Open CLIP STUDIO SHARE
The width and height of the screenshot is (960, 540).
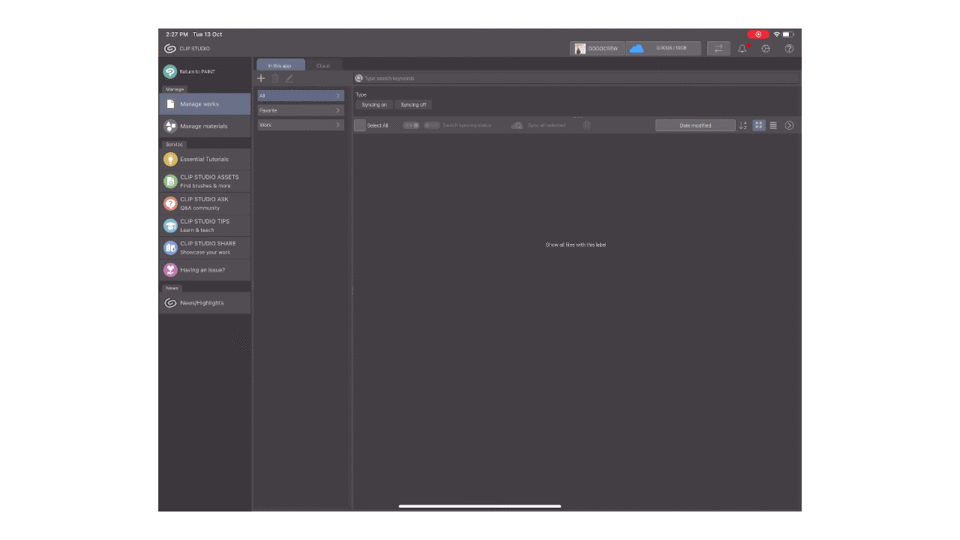(x=205, y=247)
